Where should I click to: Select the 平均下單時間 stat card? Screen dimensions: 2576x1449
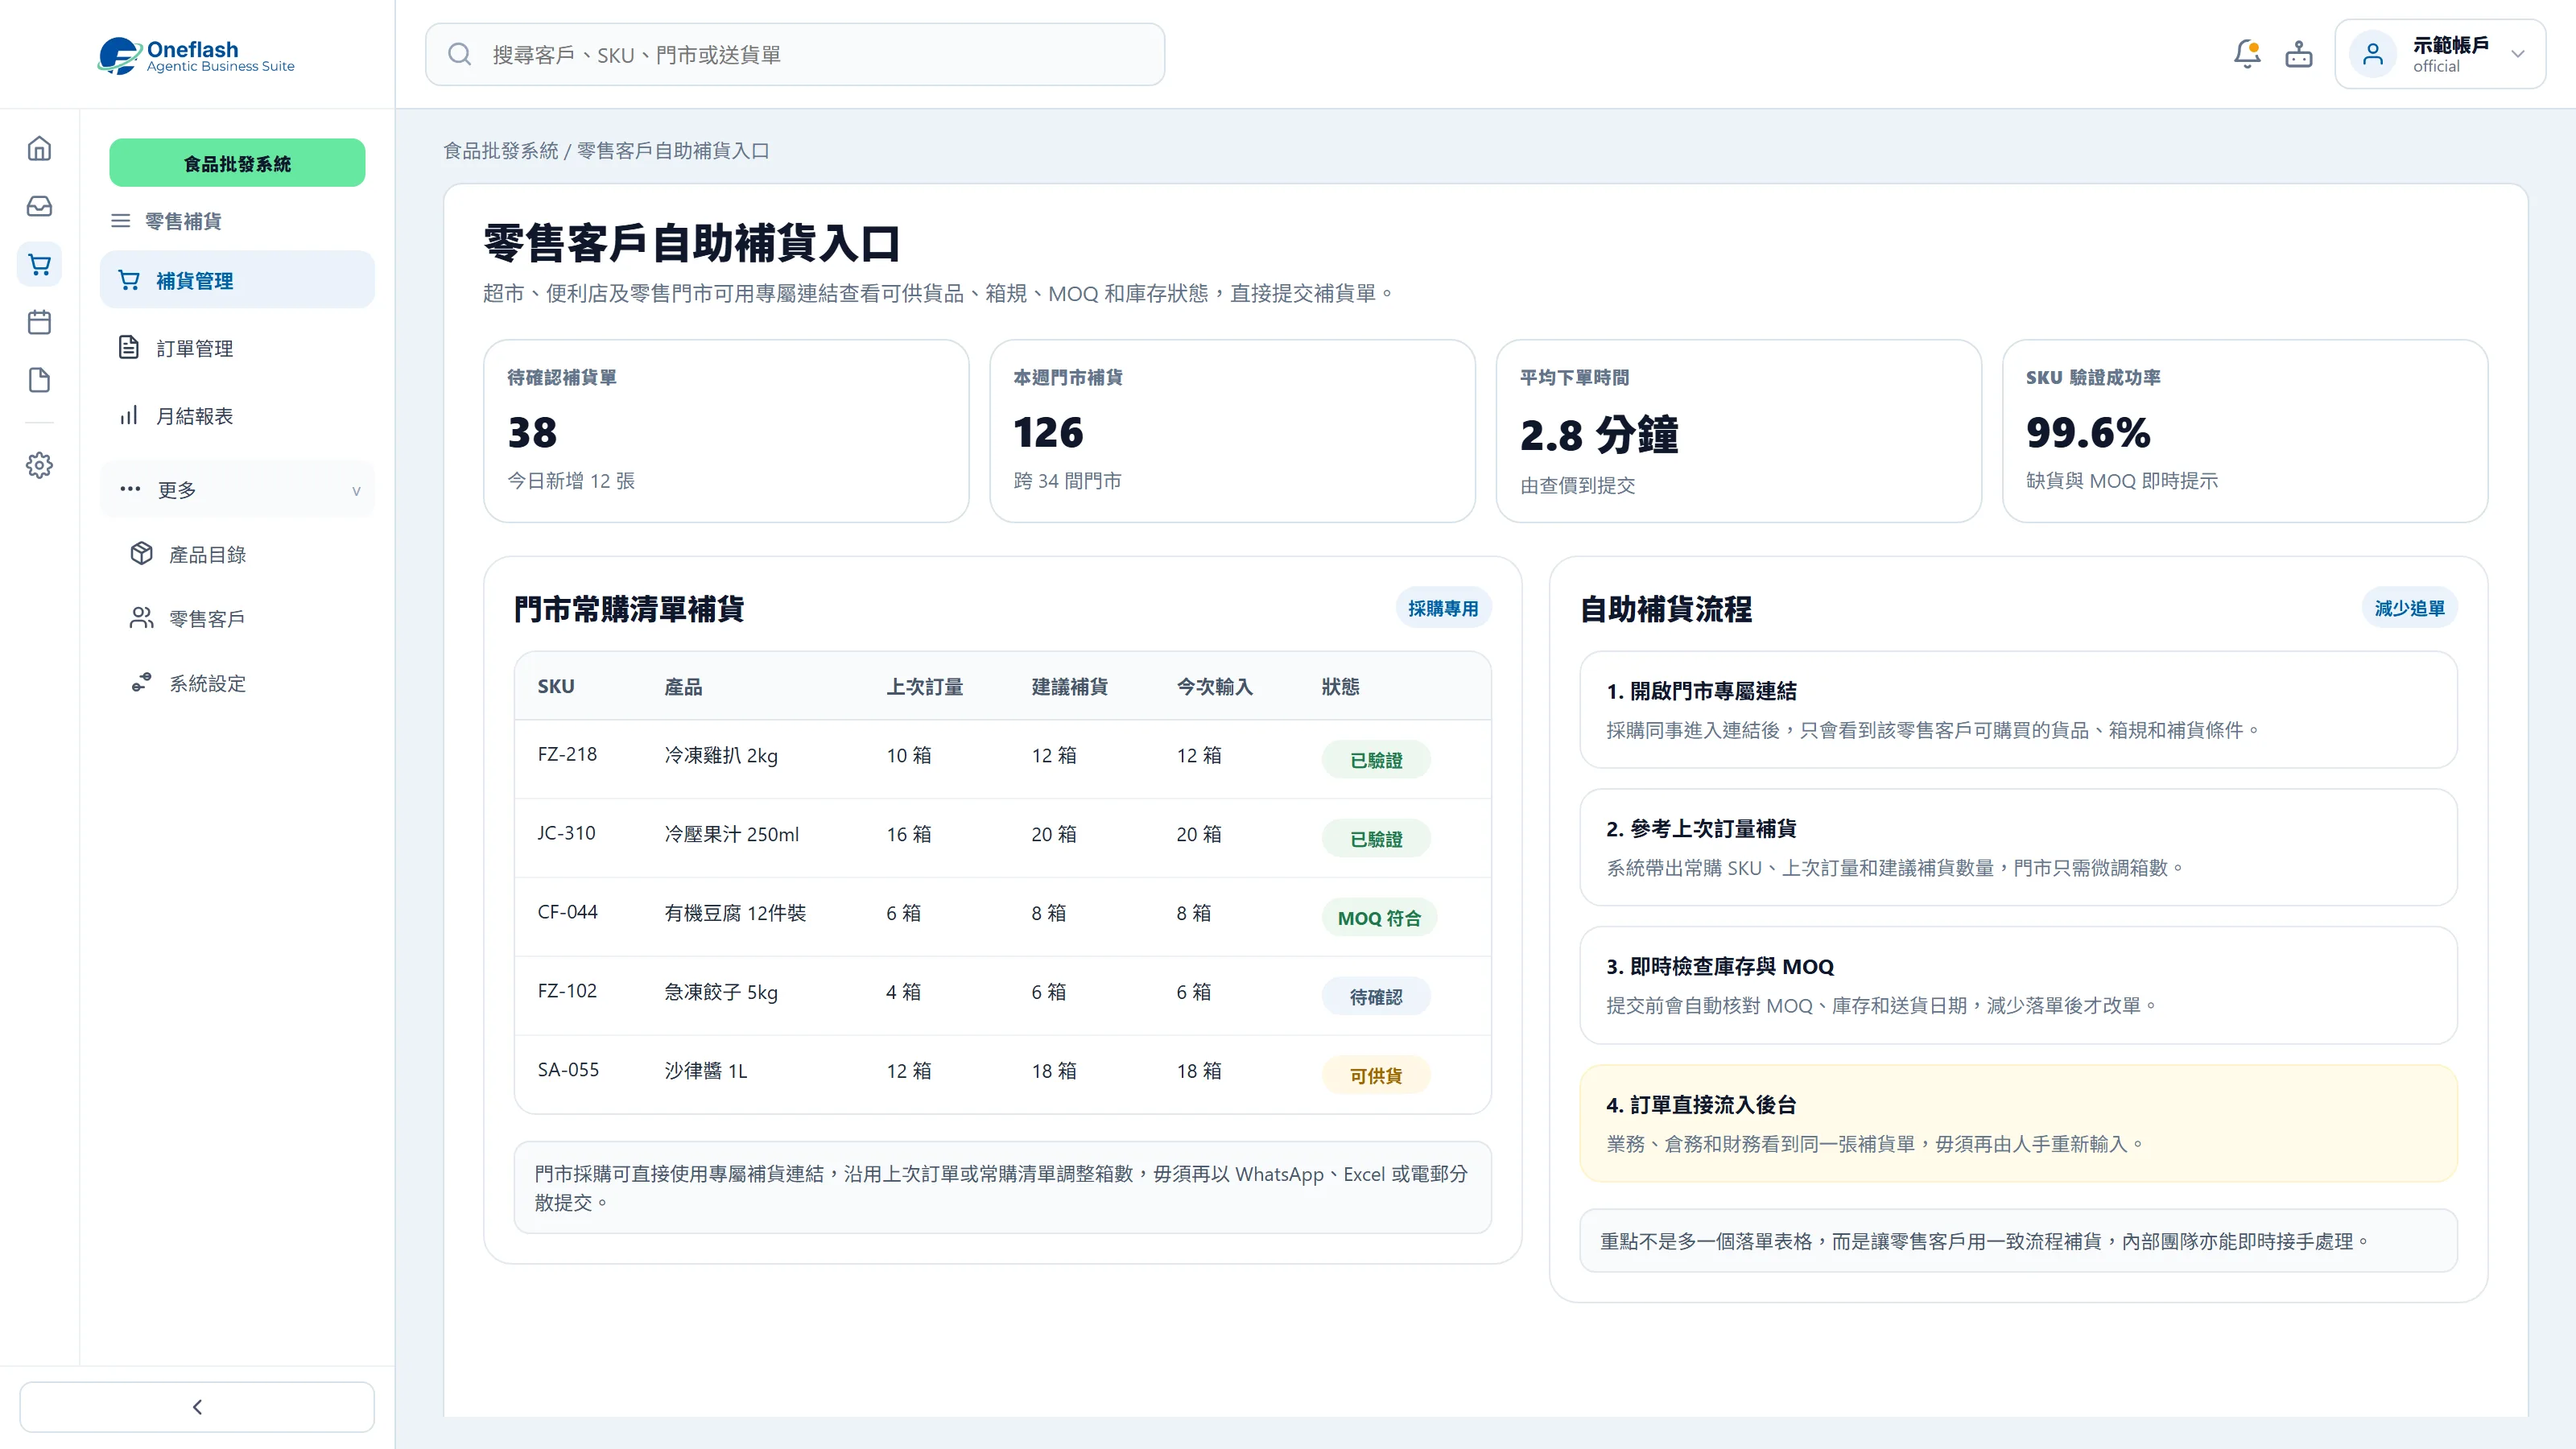tap(1738, 431)
